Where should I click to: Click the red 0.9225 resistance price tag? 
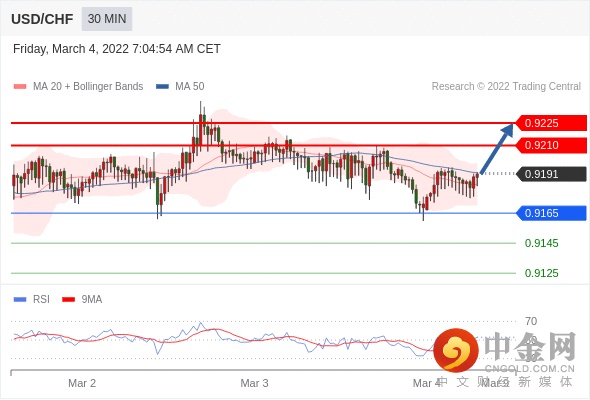[551, 123]
